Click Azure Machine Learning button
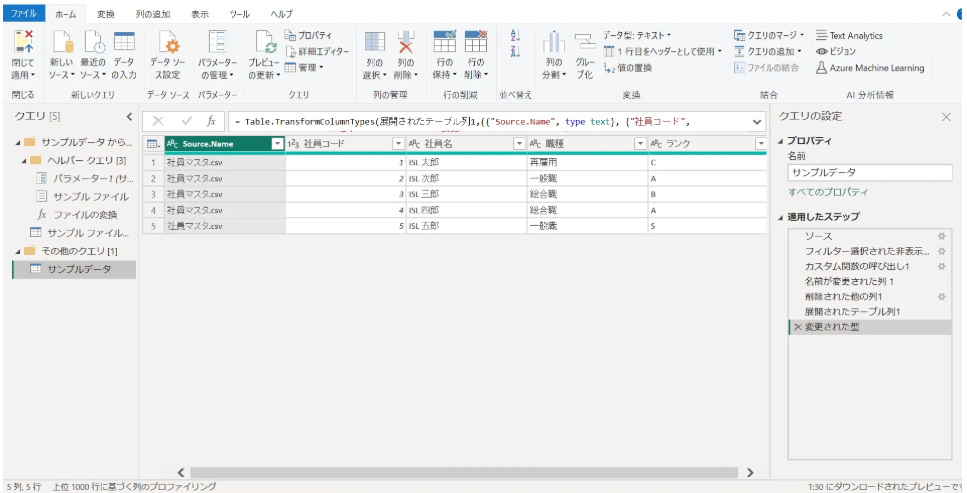Screen dimensions: 967x493 click(870, 68)
